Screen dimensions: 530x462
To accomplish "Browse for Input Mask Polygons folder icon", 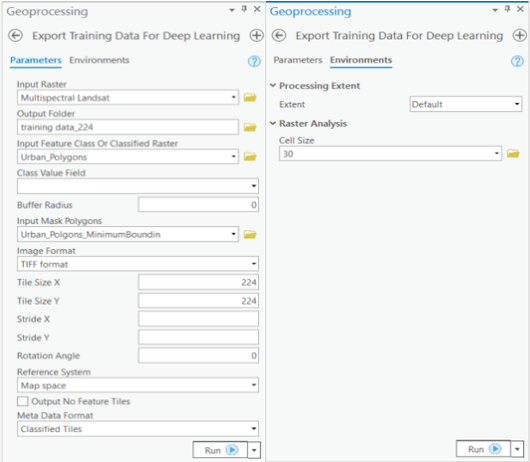I will tap(250, 234).
